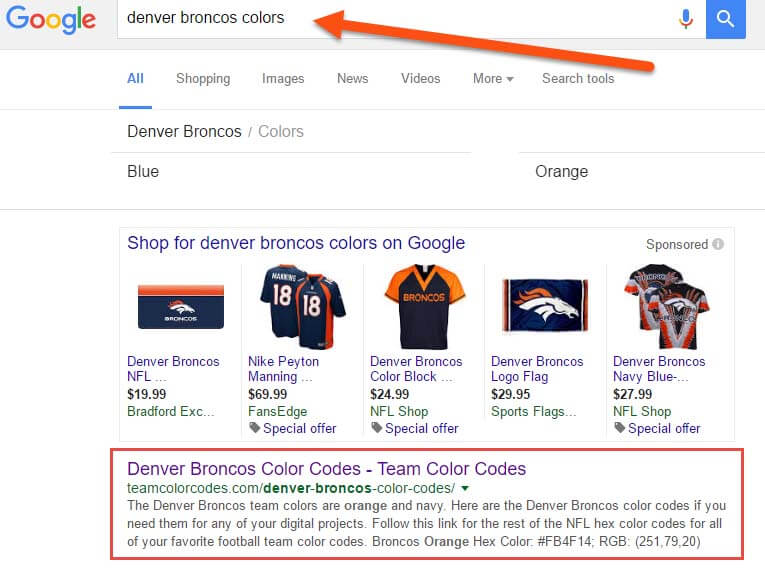Switch to the Images tab
765x571 pixels.
283,79
